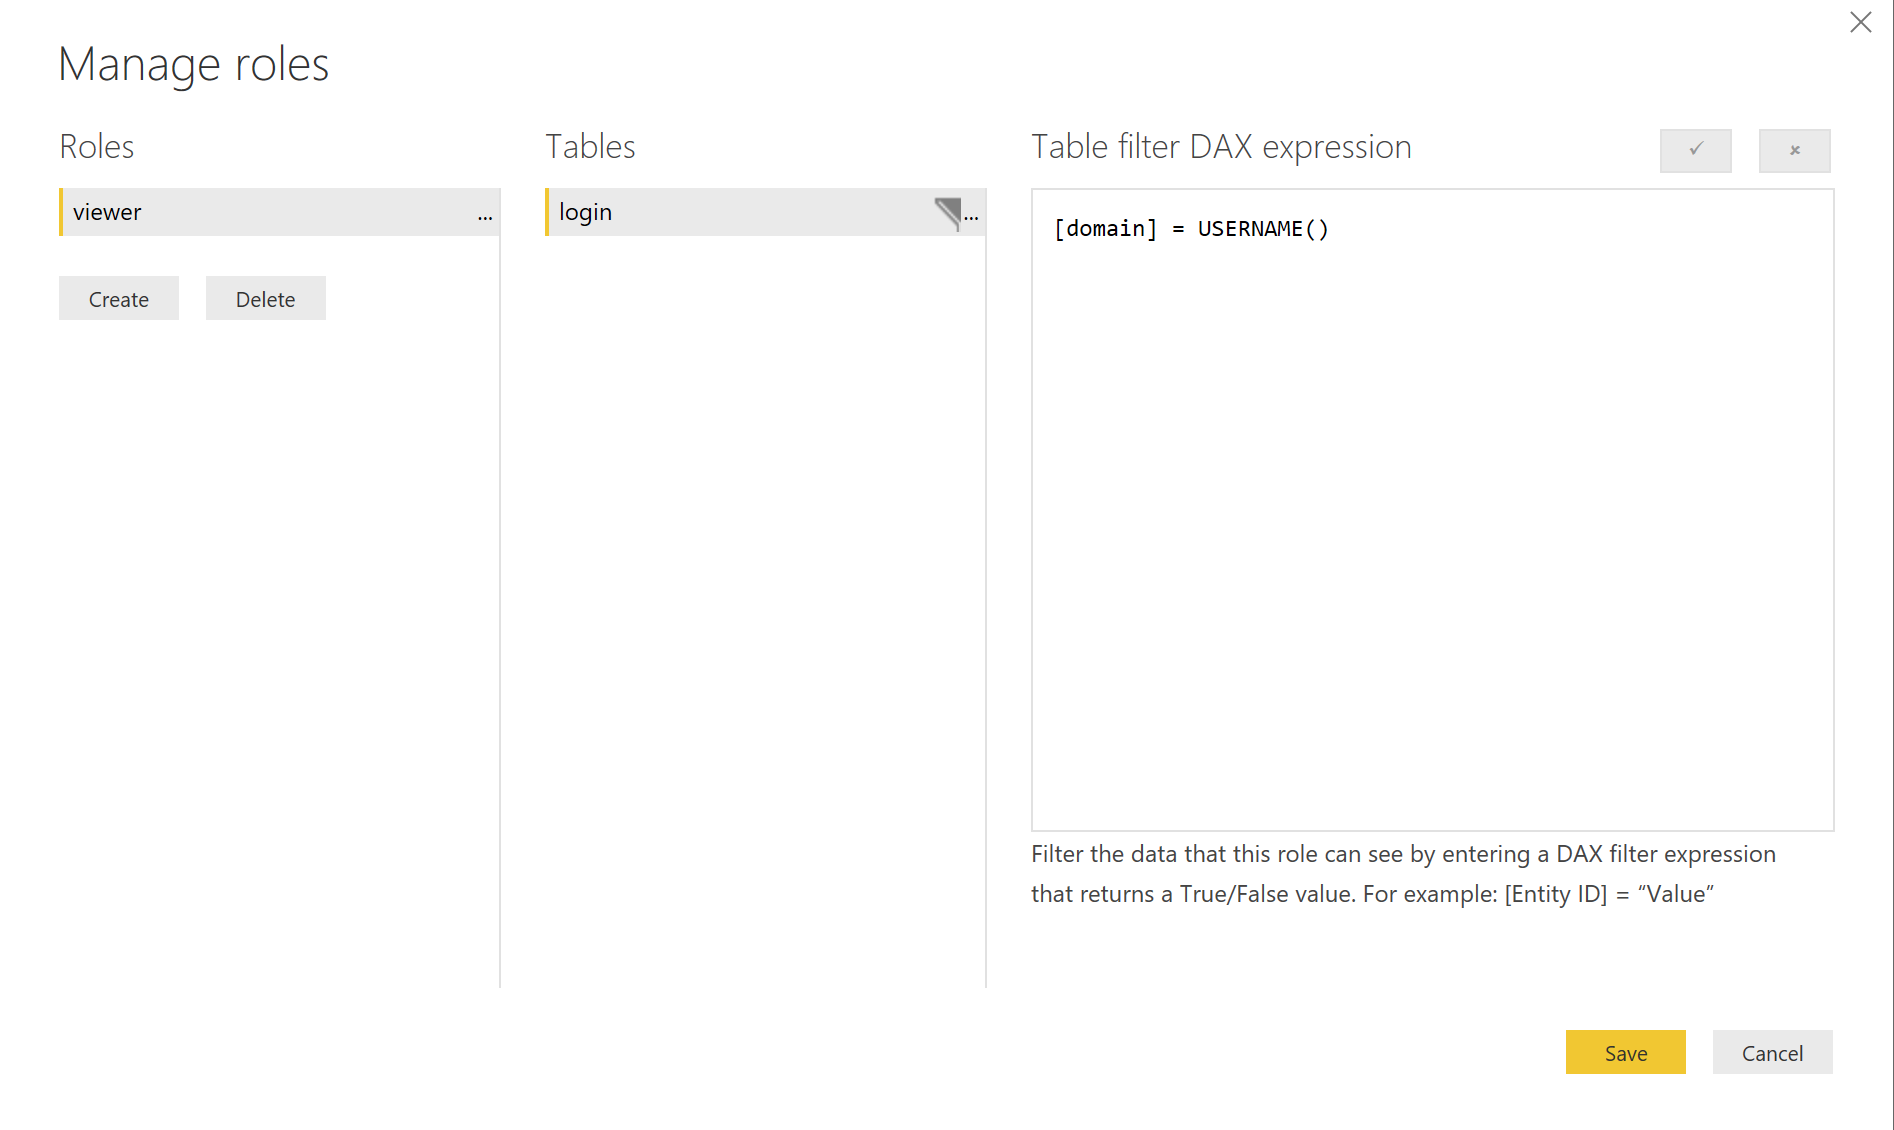Validate the DAX expression with the checkmark icon
This screenshot has height=1130, width=1894.
(x=1695, y=150)
